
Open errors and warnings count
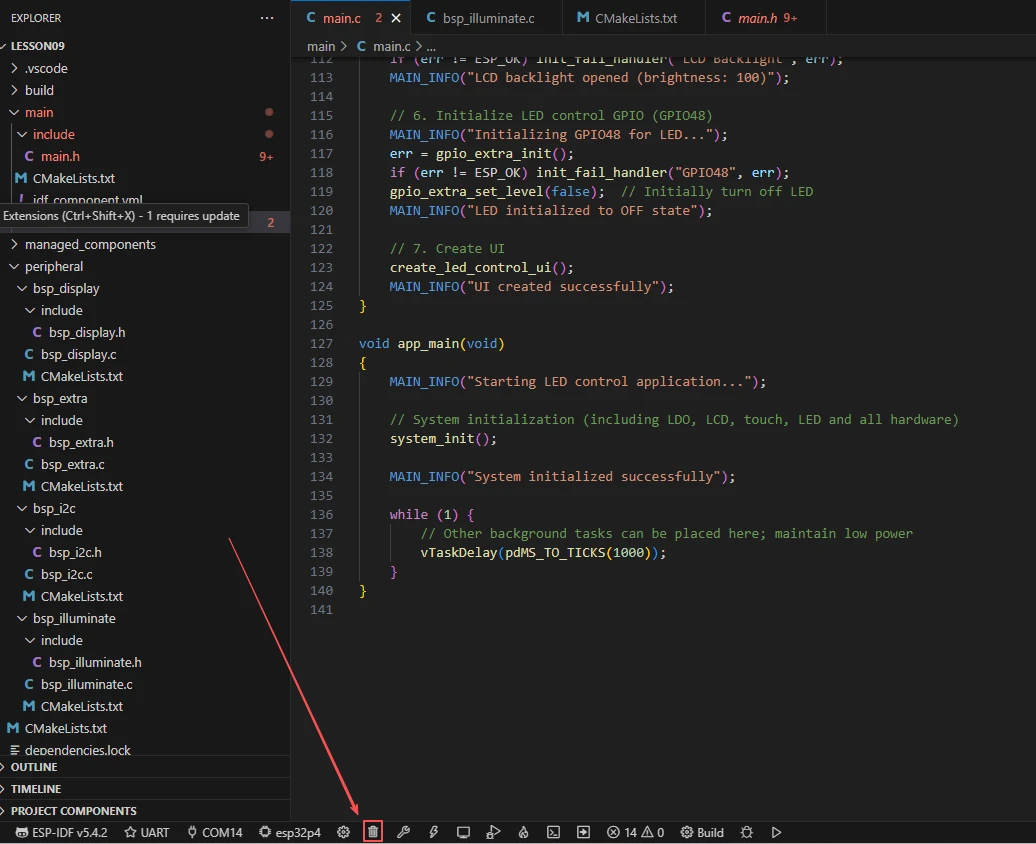[x=636, y=832]
